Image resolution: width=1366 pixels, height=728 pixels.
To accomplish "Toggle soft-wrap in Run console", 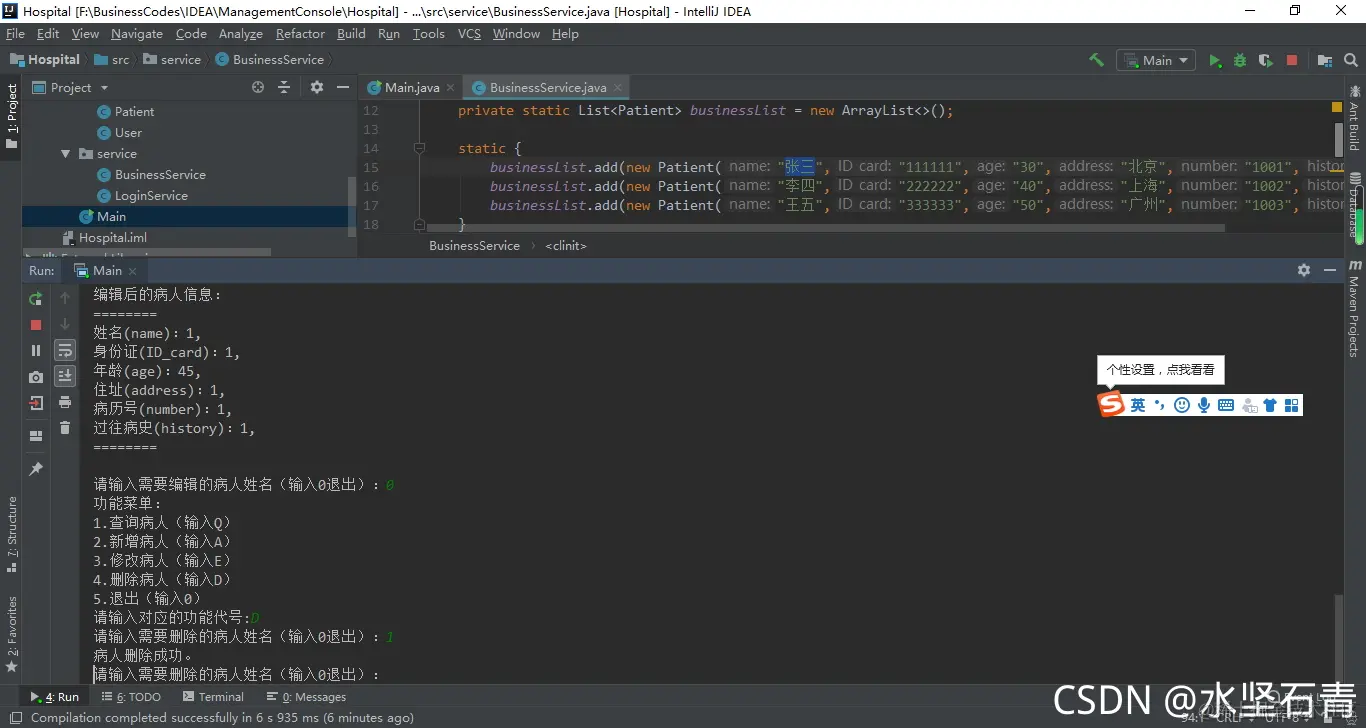I will coord(65,350).
